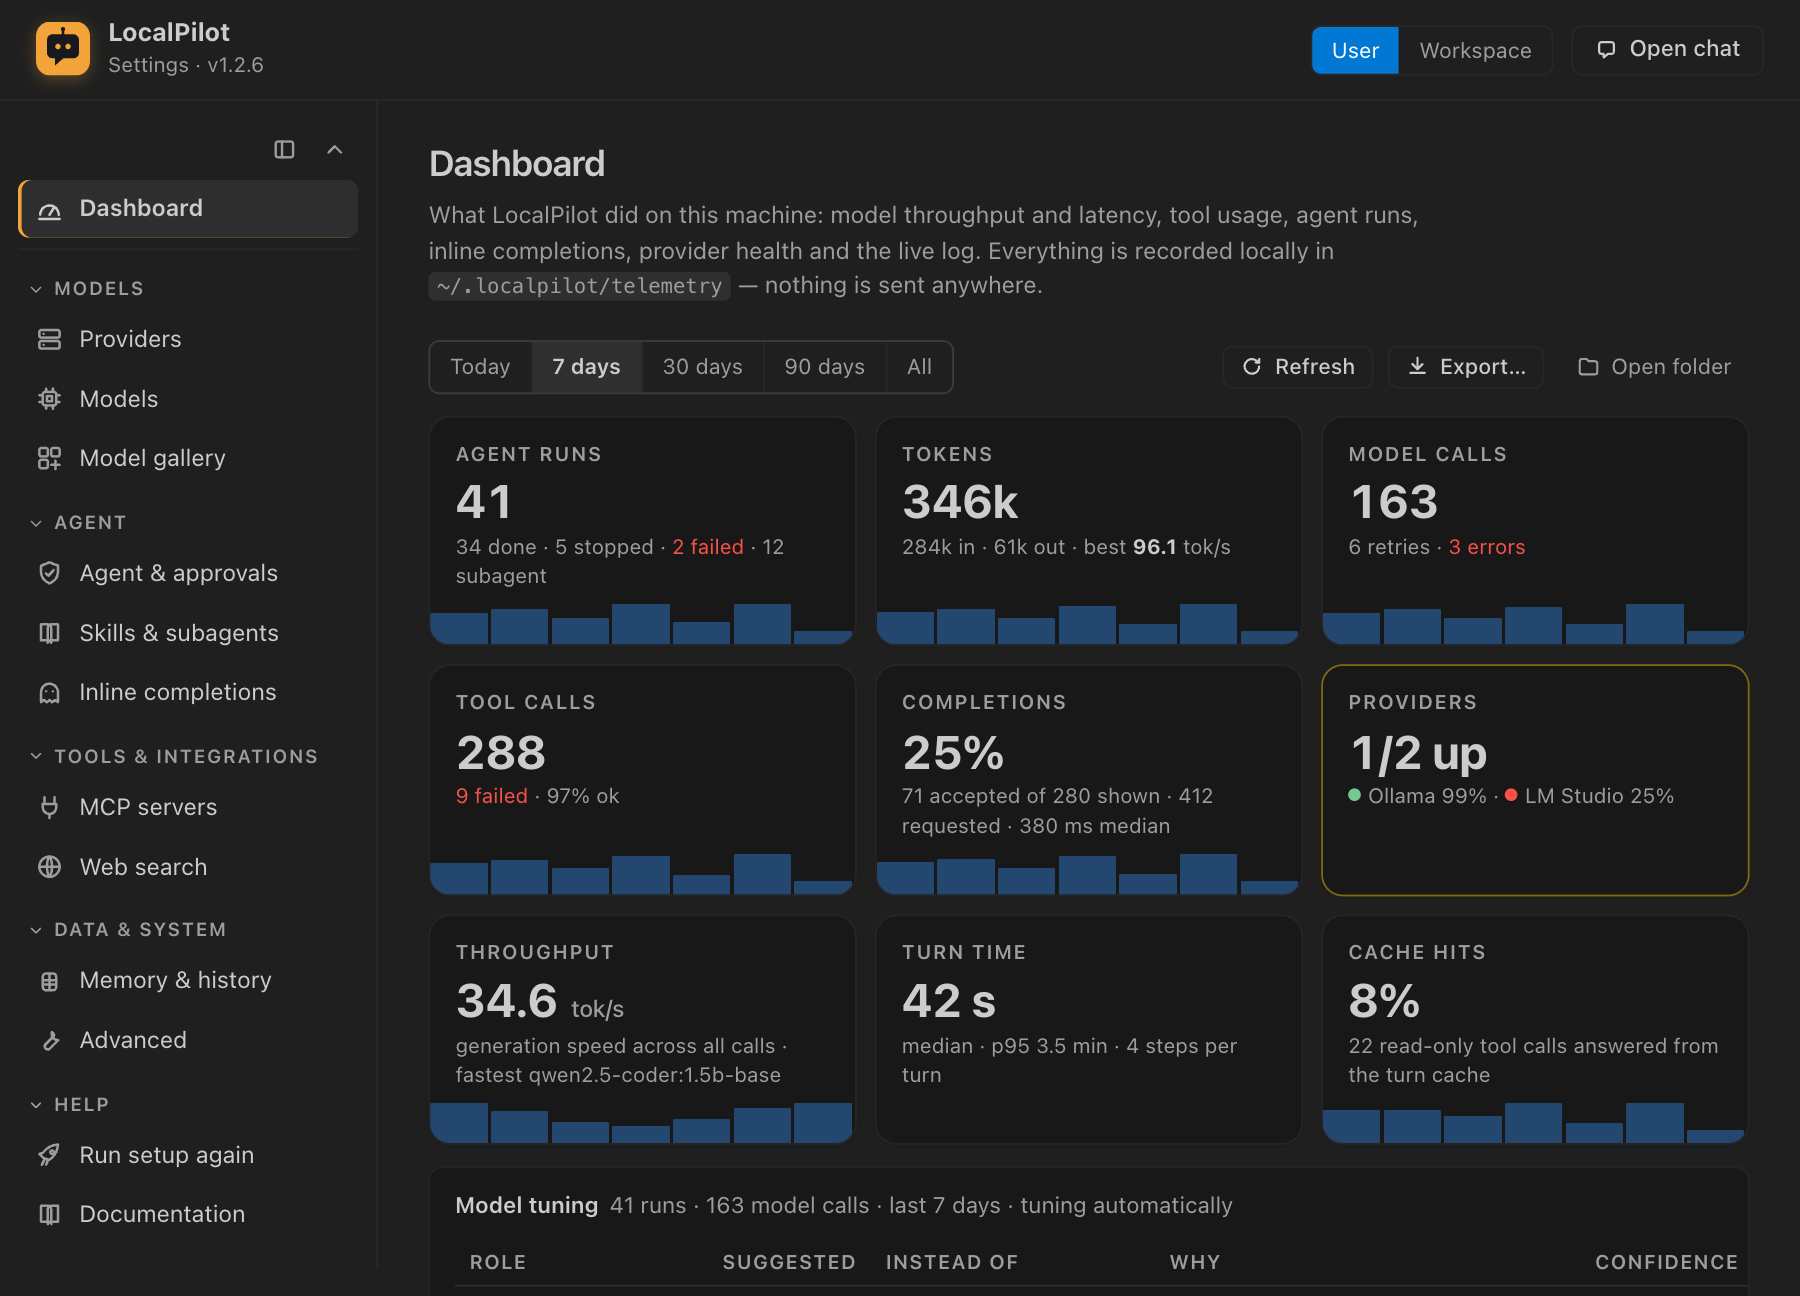This screenshot has width=1800, height=1296.
Task: Click the '3 errors' model calls text
Action: point(1487,547)
